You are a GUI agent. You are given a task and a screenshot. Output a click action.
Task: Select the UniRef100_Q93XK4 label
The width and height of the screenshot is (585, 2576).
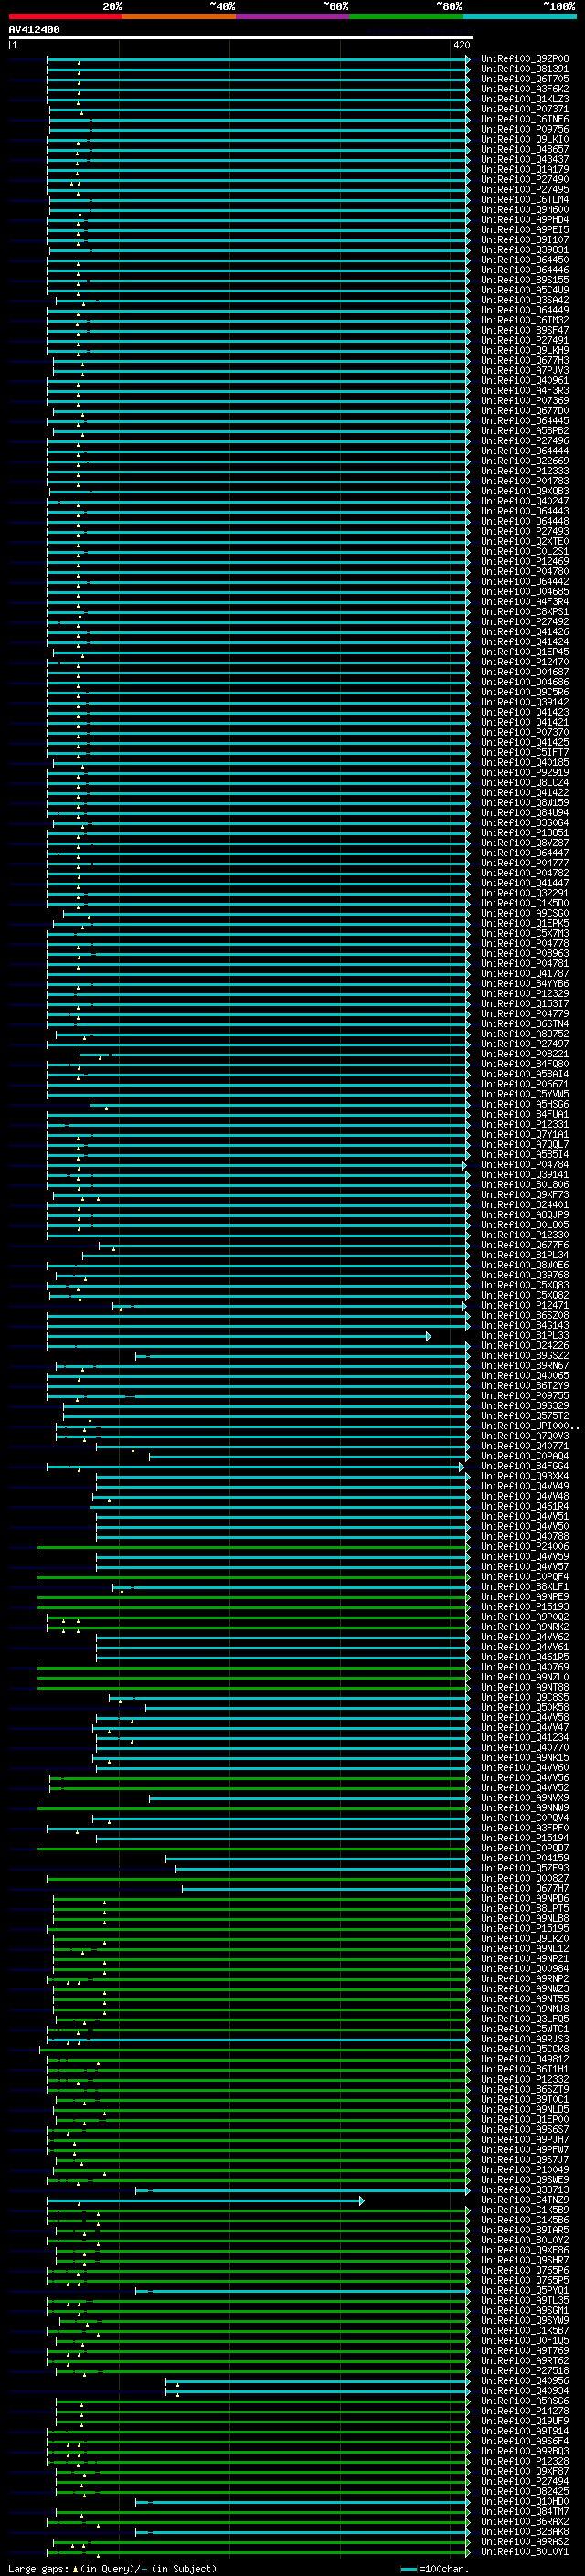524,1475
